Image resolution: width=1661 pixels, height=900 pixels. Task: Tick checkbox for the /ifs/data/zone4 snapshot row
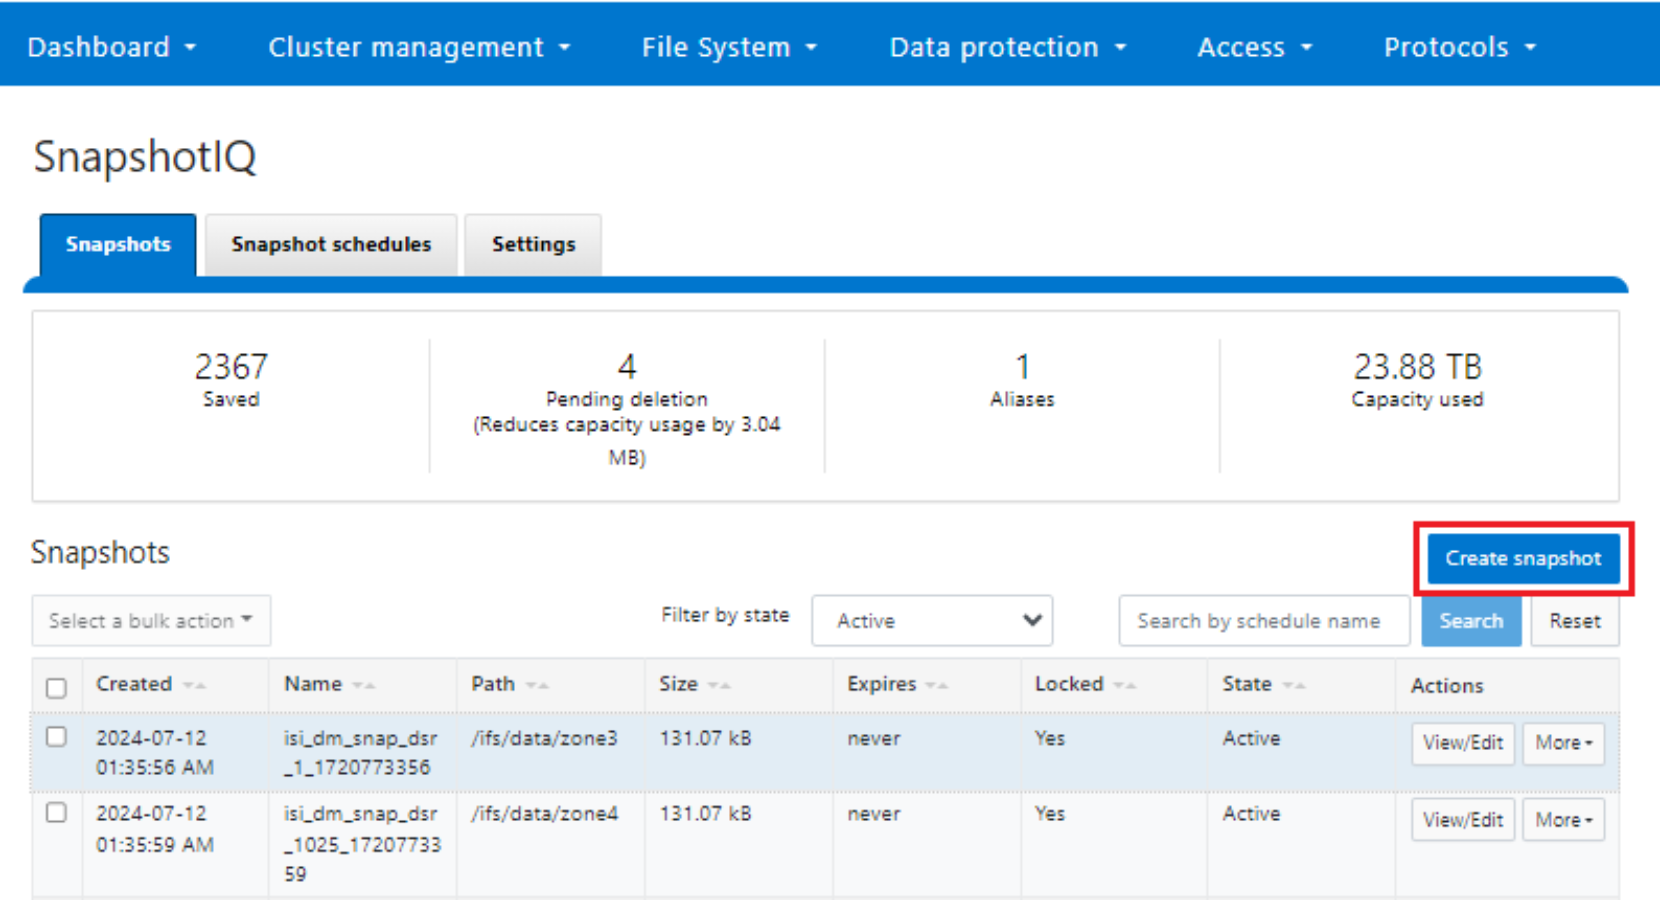56,812
